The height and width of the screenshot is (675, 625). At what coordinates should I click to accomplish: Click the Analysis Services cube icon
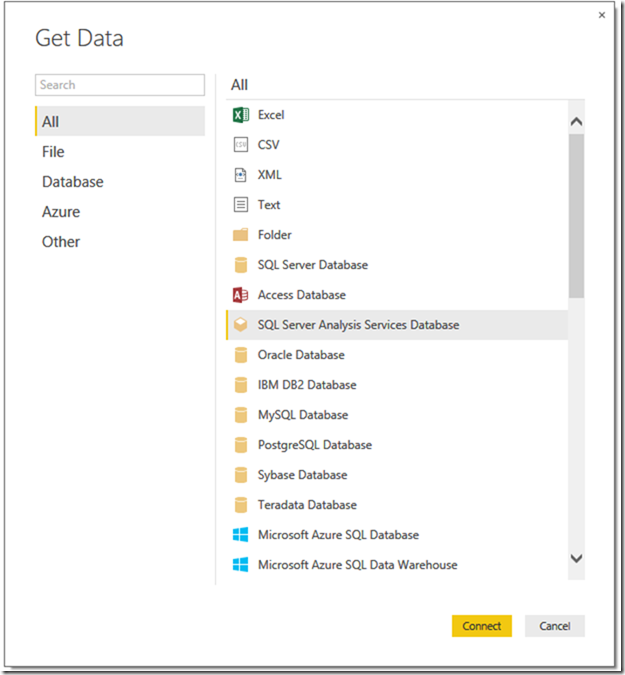241,325
